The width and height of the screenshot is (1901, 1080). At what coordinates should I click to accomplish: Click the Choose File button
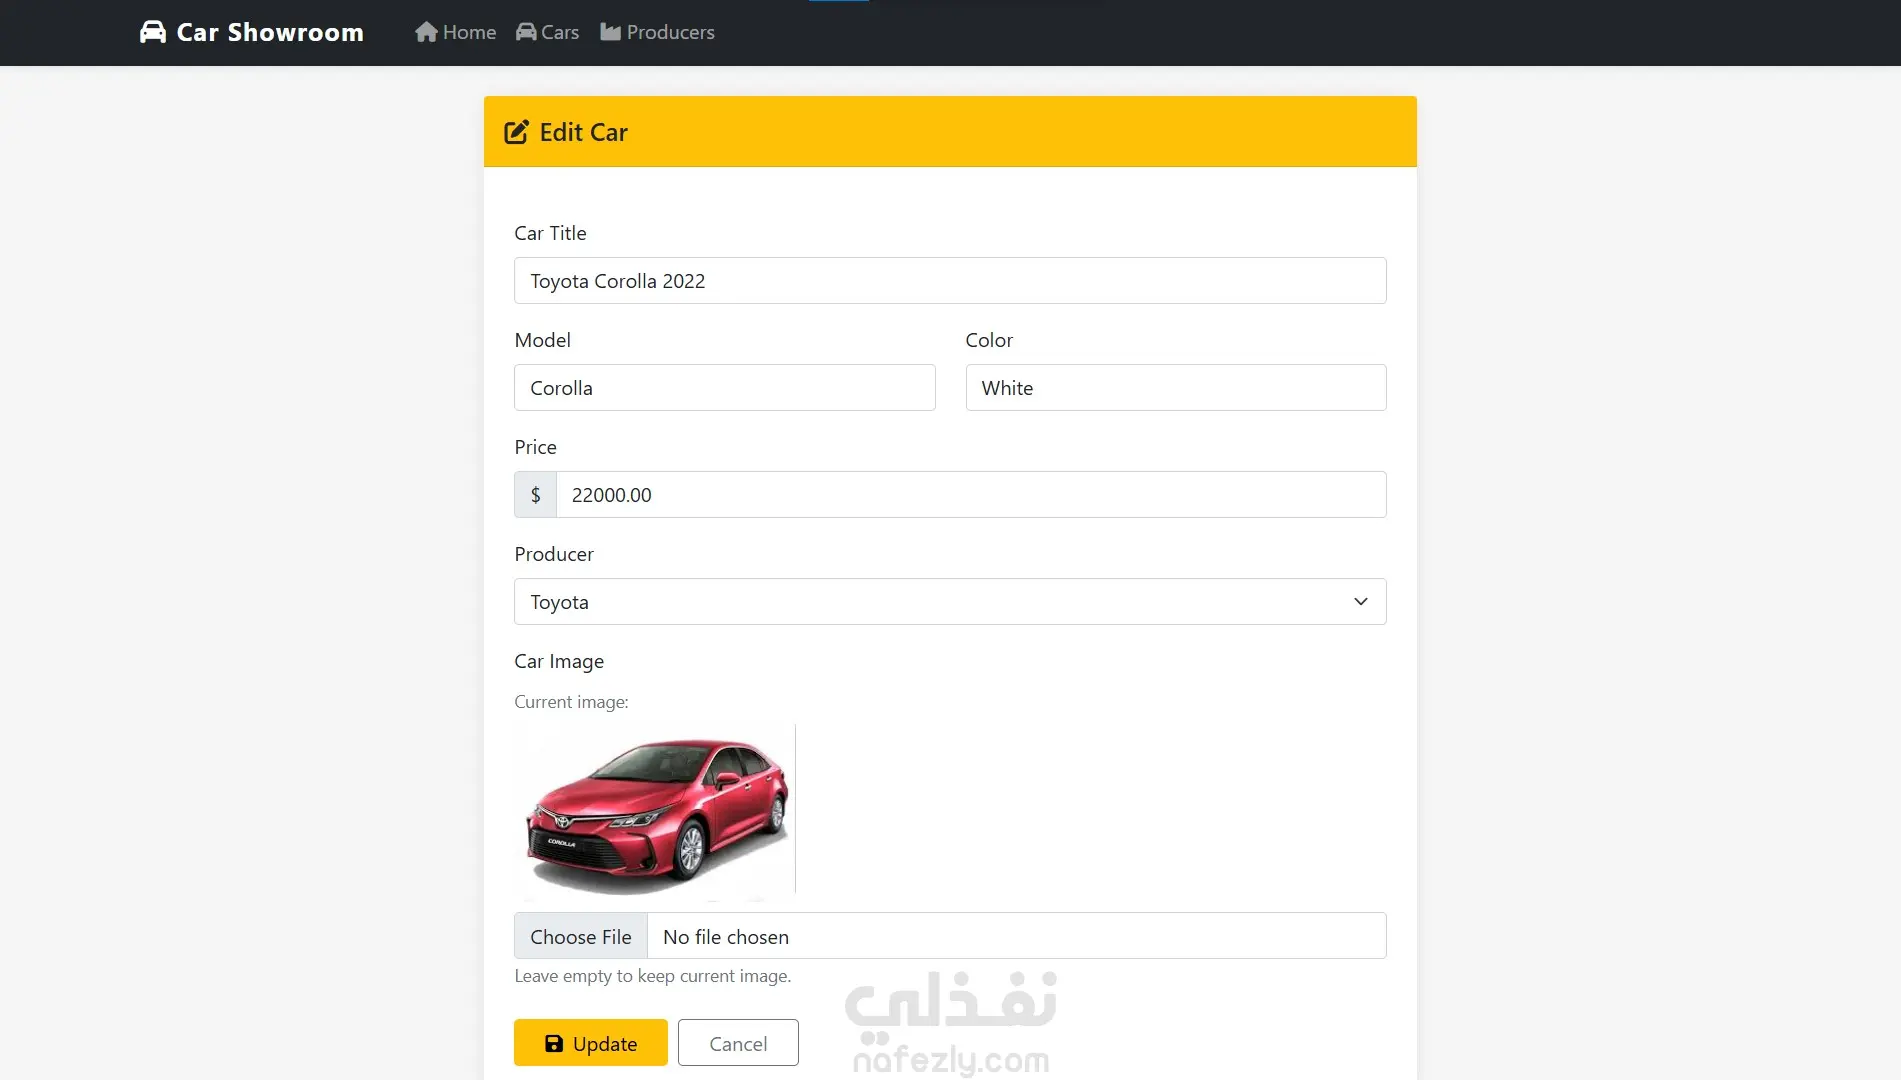pyautogui.click(x=581, y=936)
